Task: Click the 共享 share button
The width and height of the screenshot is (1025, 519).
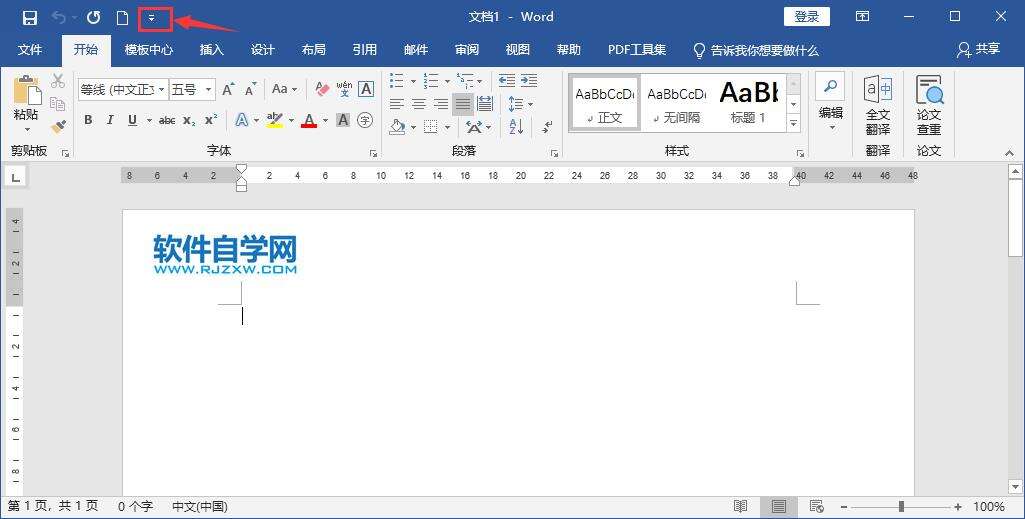Action: (x=978, y=50)
